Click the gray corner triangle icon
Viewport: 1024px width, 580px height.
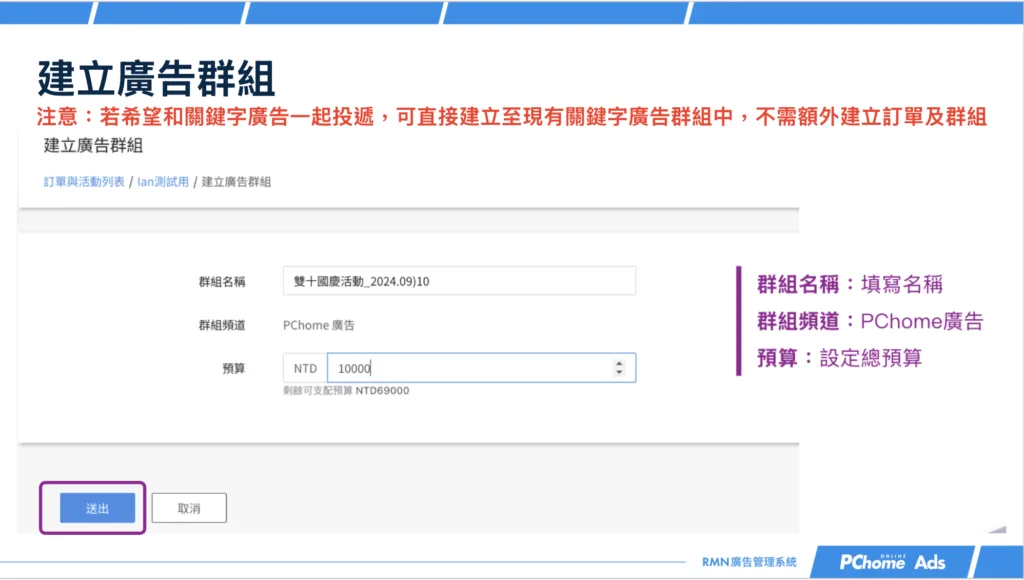tap(997, 528)
